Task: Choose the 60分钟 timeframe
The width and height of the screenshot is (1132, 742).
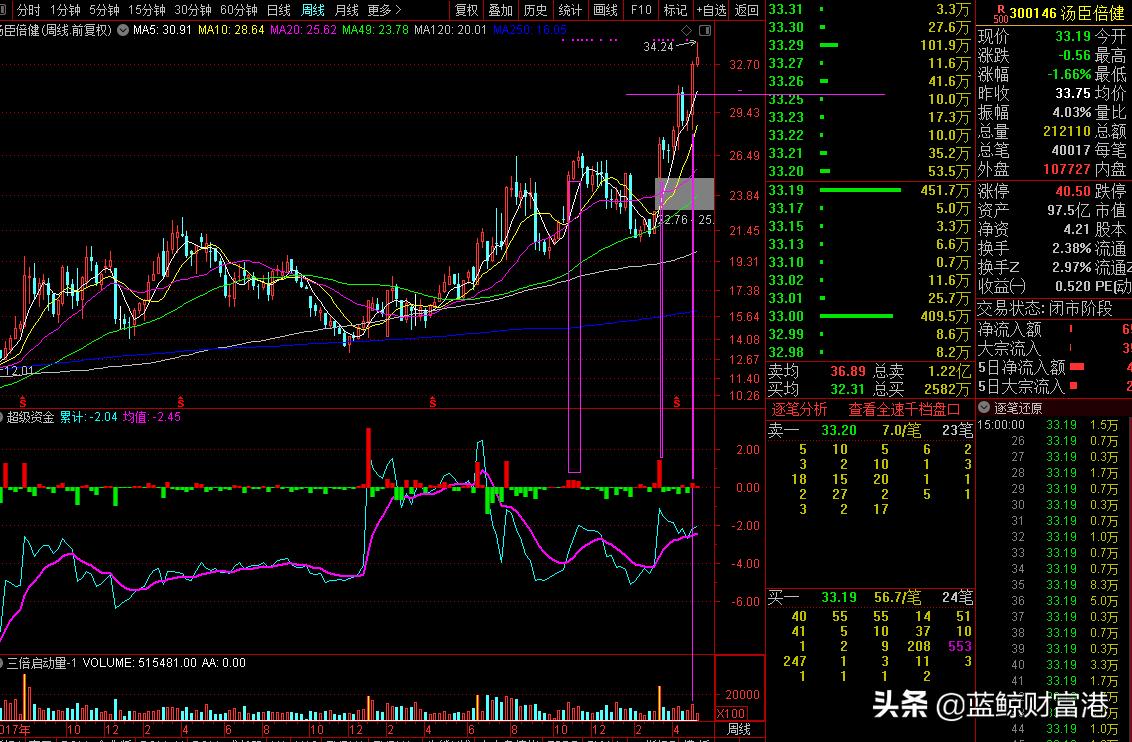Action: pyautogui.click(x=238, y=10)
